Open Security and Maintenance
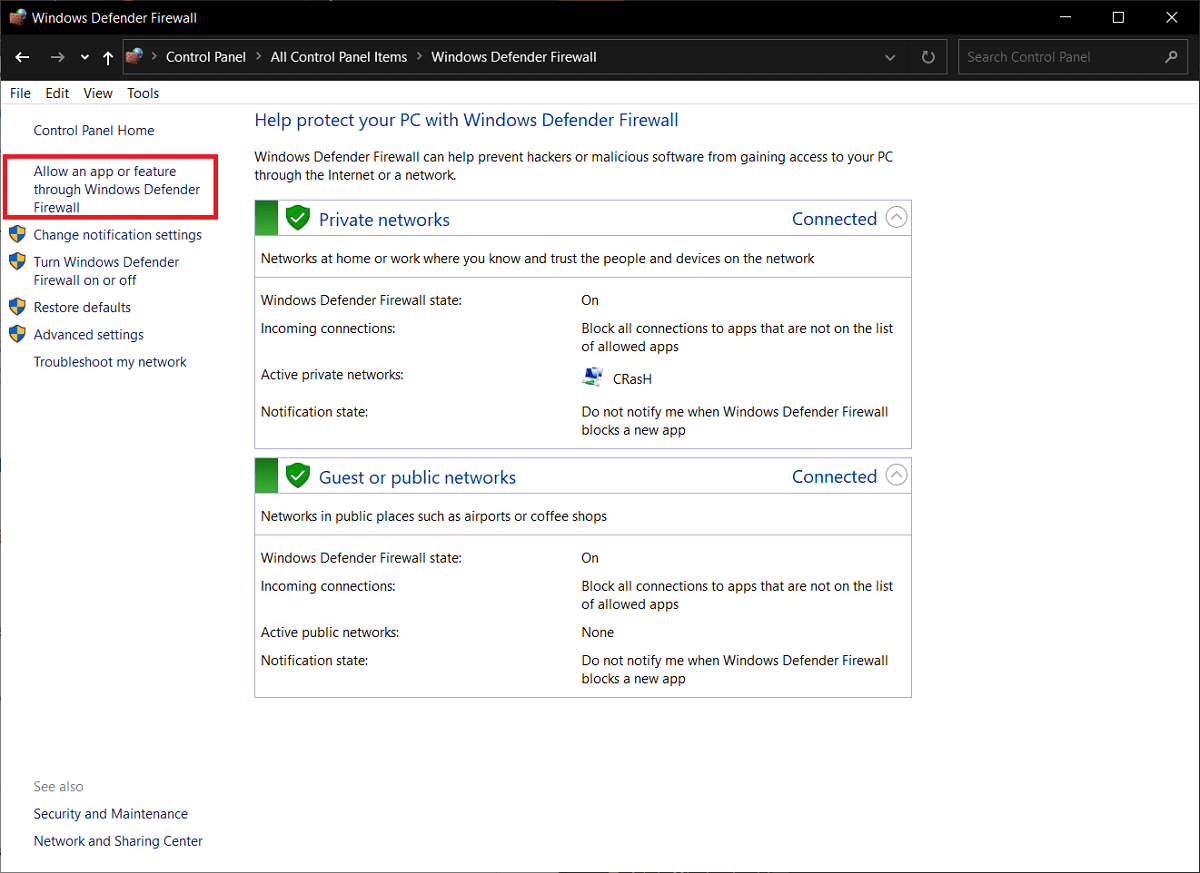The height and width of the screenshot is (873, 1200). pos(110,813)
